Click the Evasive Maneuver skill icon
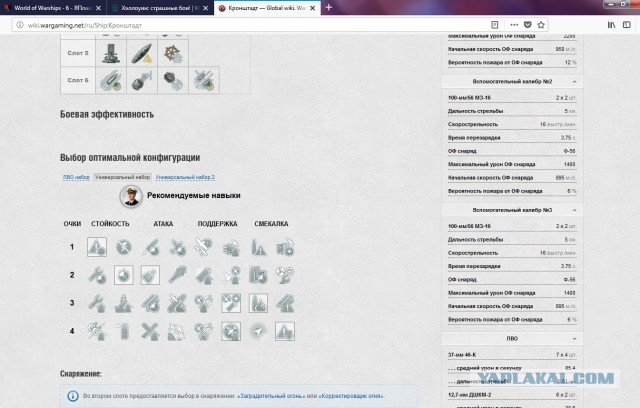The height and width of the screenshot is (408, 640). [x=285, y=247]
